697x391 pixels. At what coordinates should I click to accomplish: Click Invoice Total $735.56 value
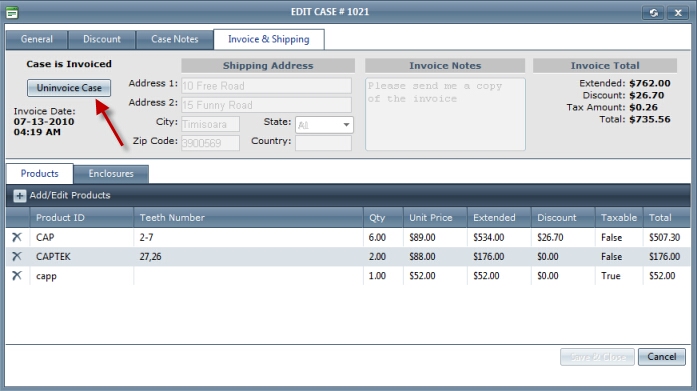pyautogui.click(x=649, y=119)
